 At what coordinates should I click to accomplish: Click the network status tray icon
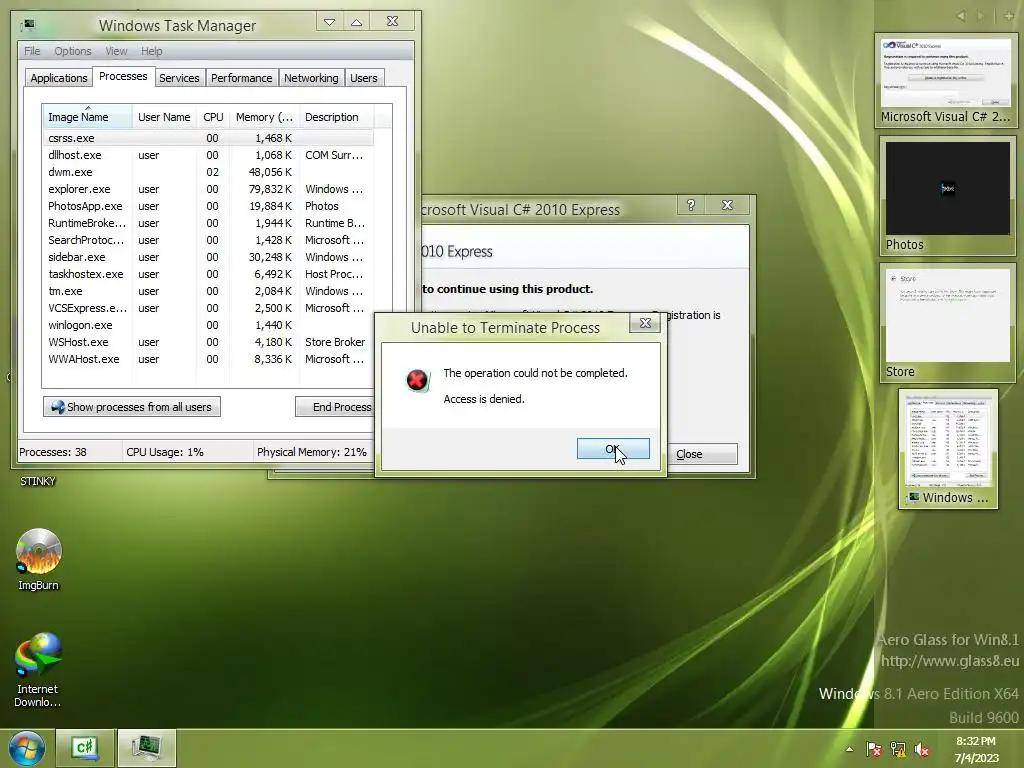[x=898, y=749]
